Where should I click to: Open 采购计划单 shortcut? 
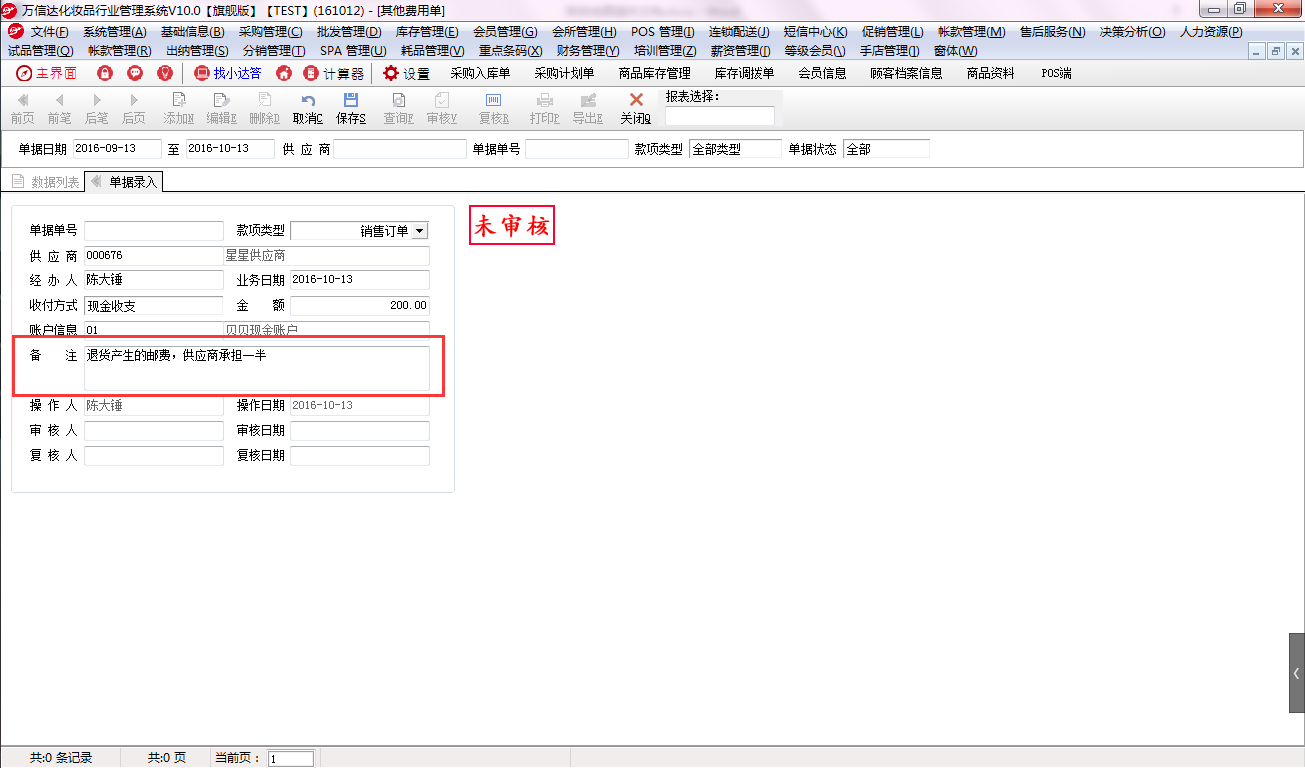click(x=564, y=73)
